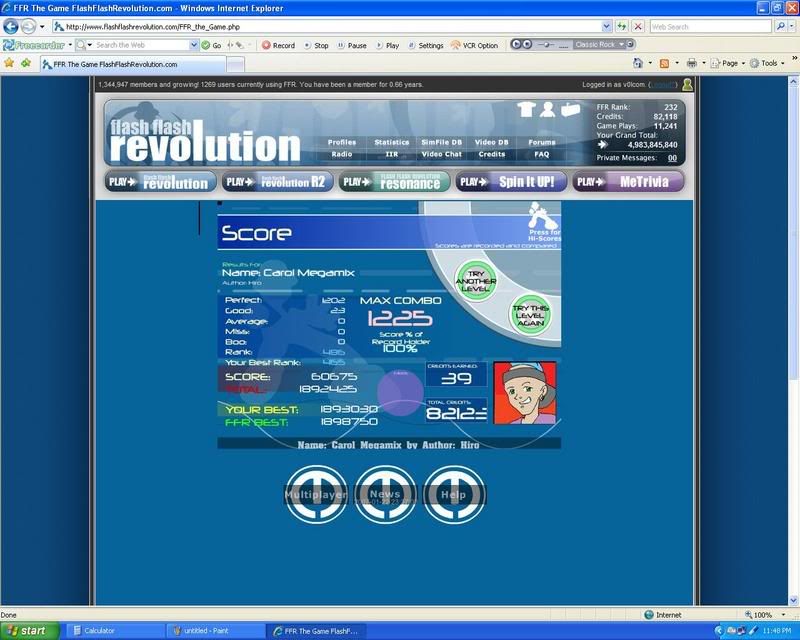Click the Web Search input box
The image size is (800, 640).
[x=710, y=27]
